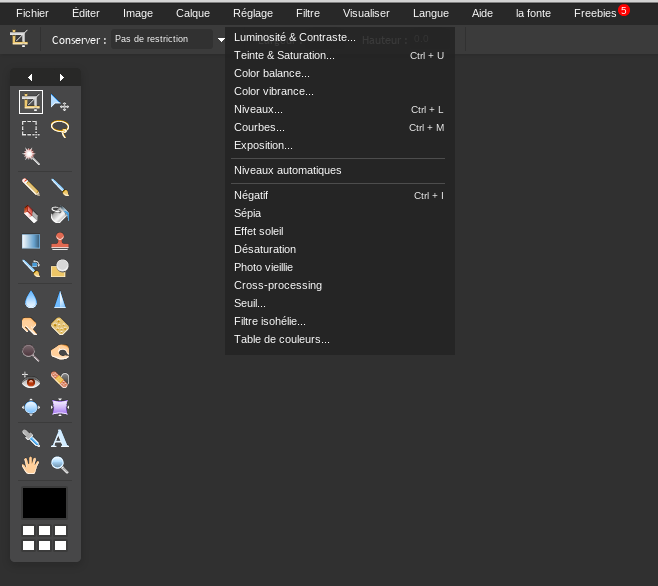This screenshot has height=586, width=658.
Task: Apply the Négatif adjustment
Action: pos(339,196)
